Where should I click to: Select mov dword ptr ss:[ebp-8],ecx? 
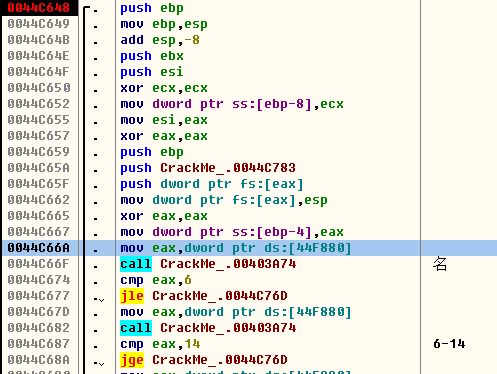pos(232,104)
